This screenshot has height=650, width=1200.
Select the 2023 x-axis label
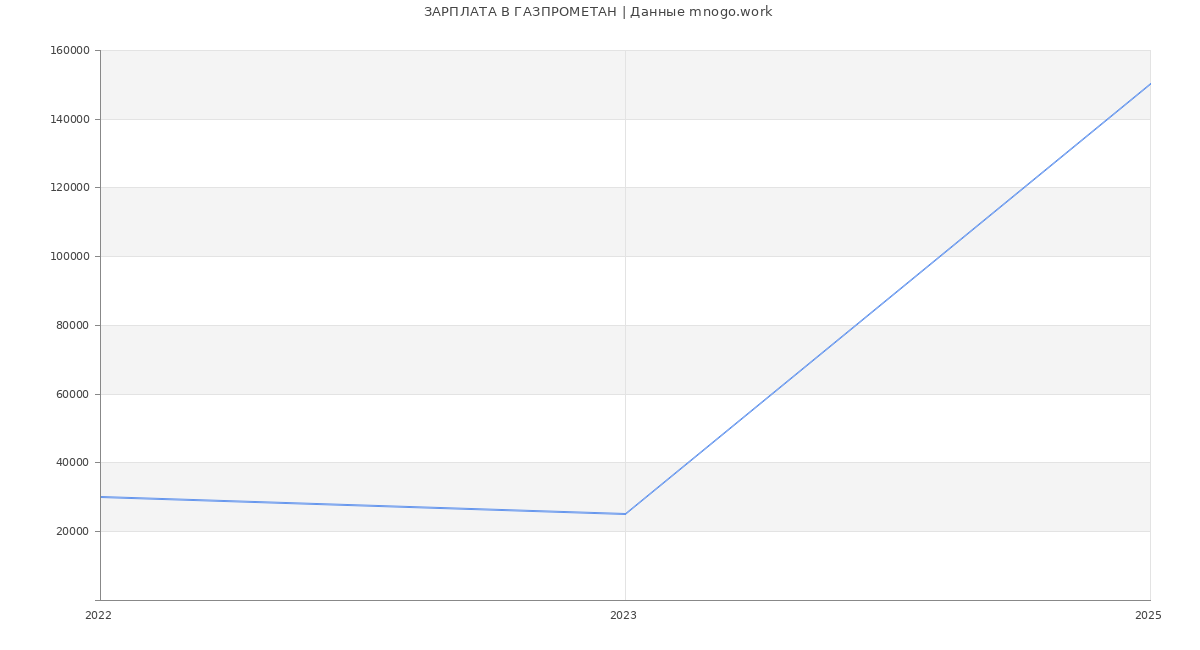[623, 616]
